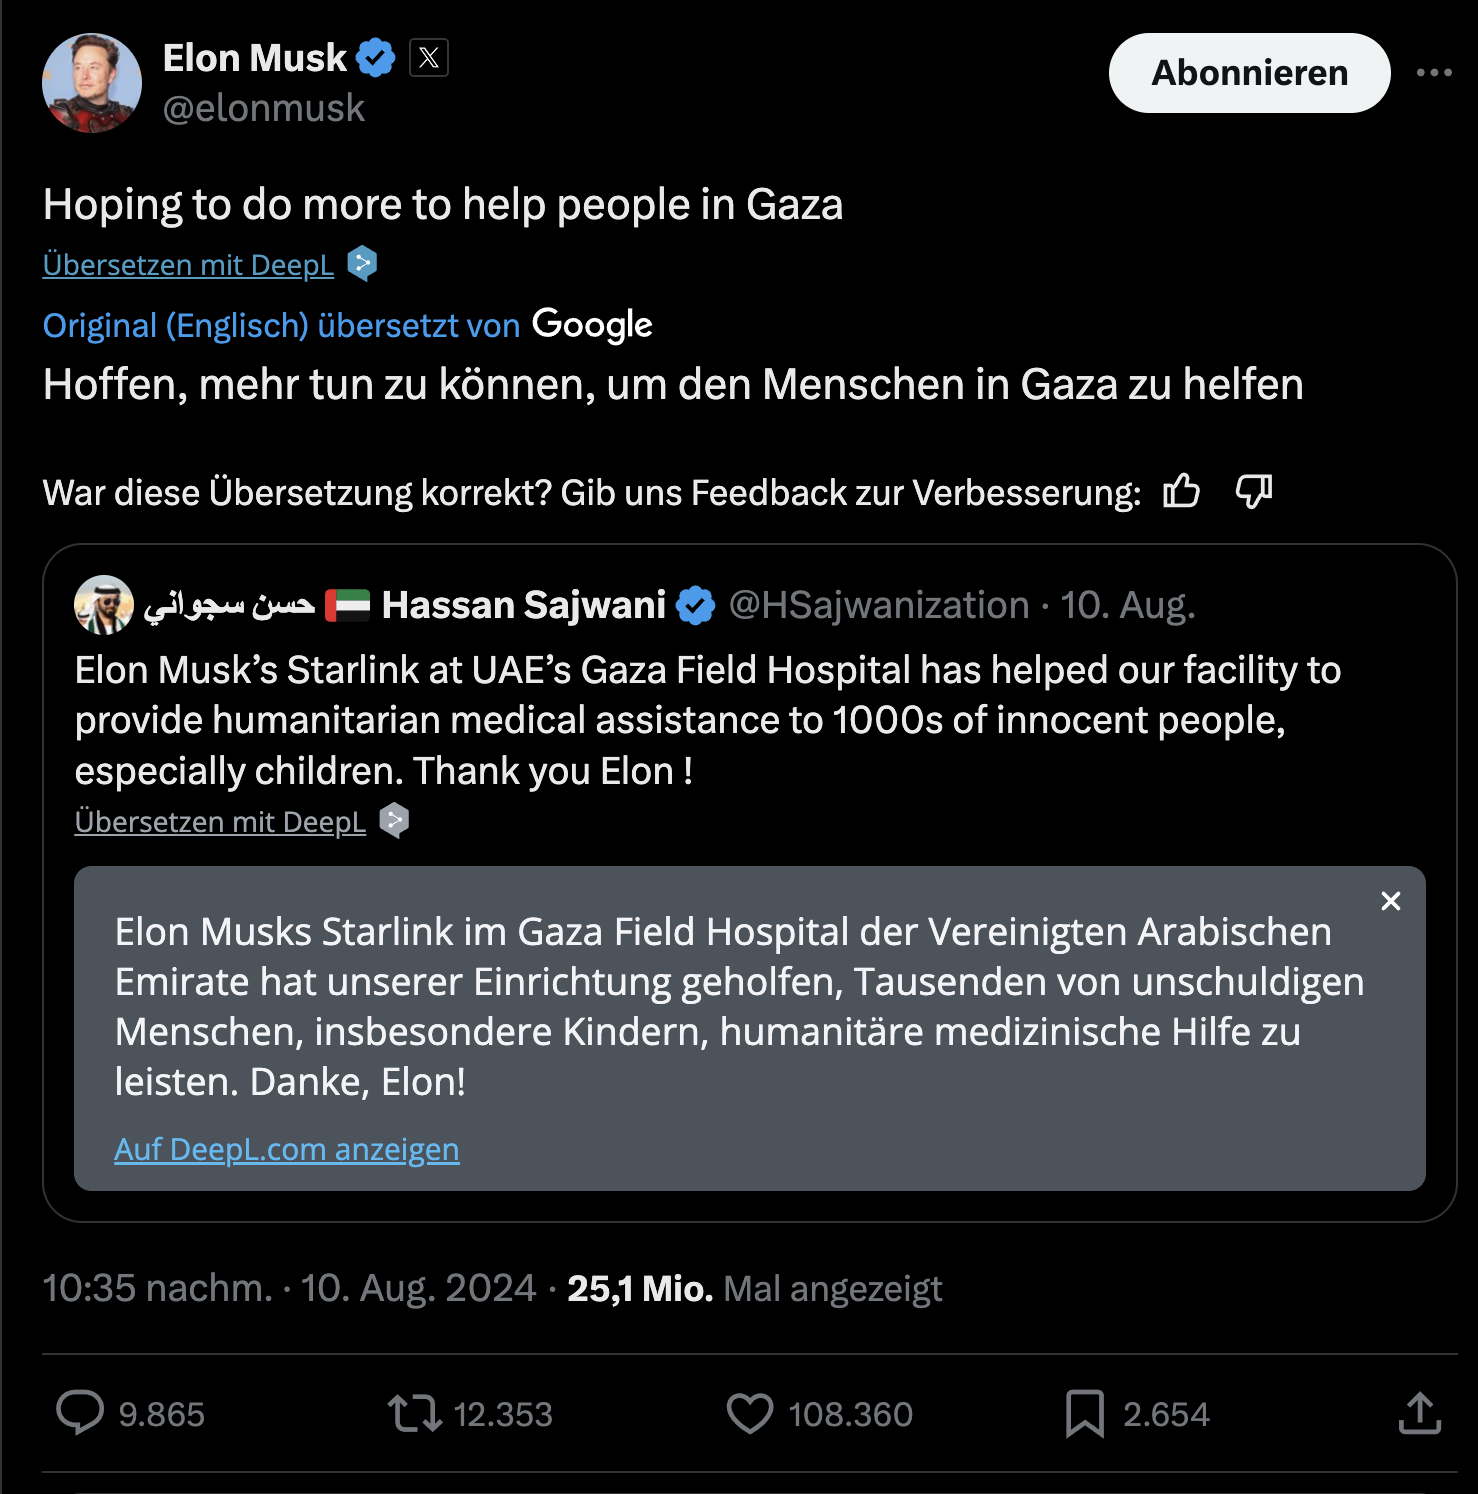
Task: Close the DeepL translation box
Action: (1390, 901)
